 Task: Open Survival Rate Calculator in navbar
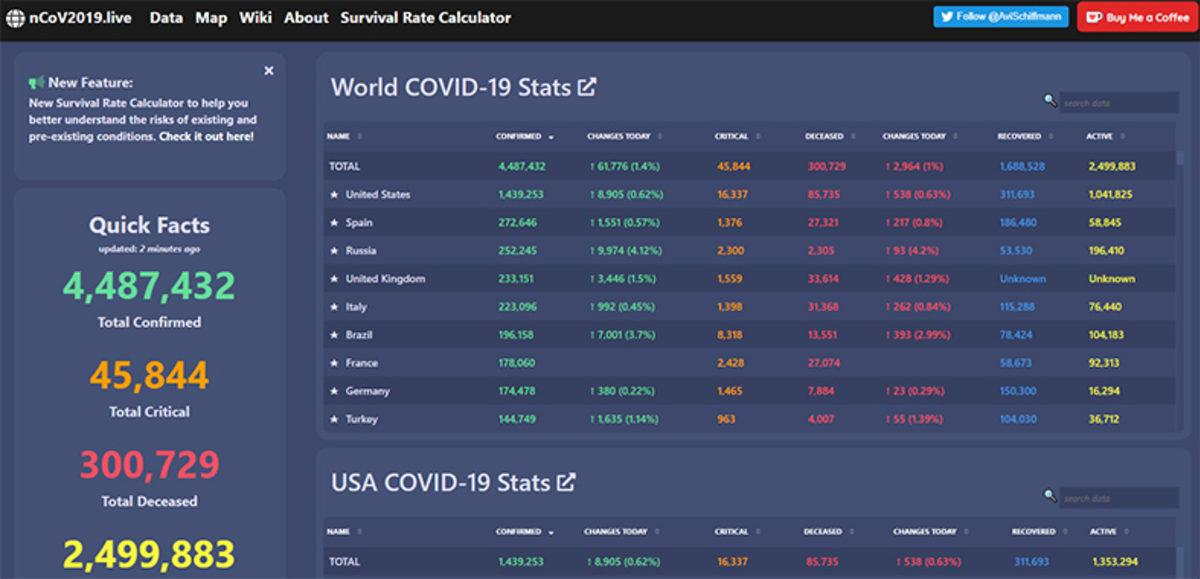point(425,18)
